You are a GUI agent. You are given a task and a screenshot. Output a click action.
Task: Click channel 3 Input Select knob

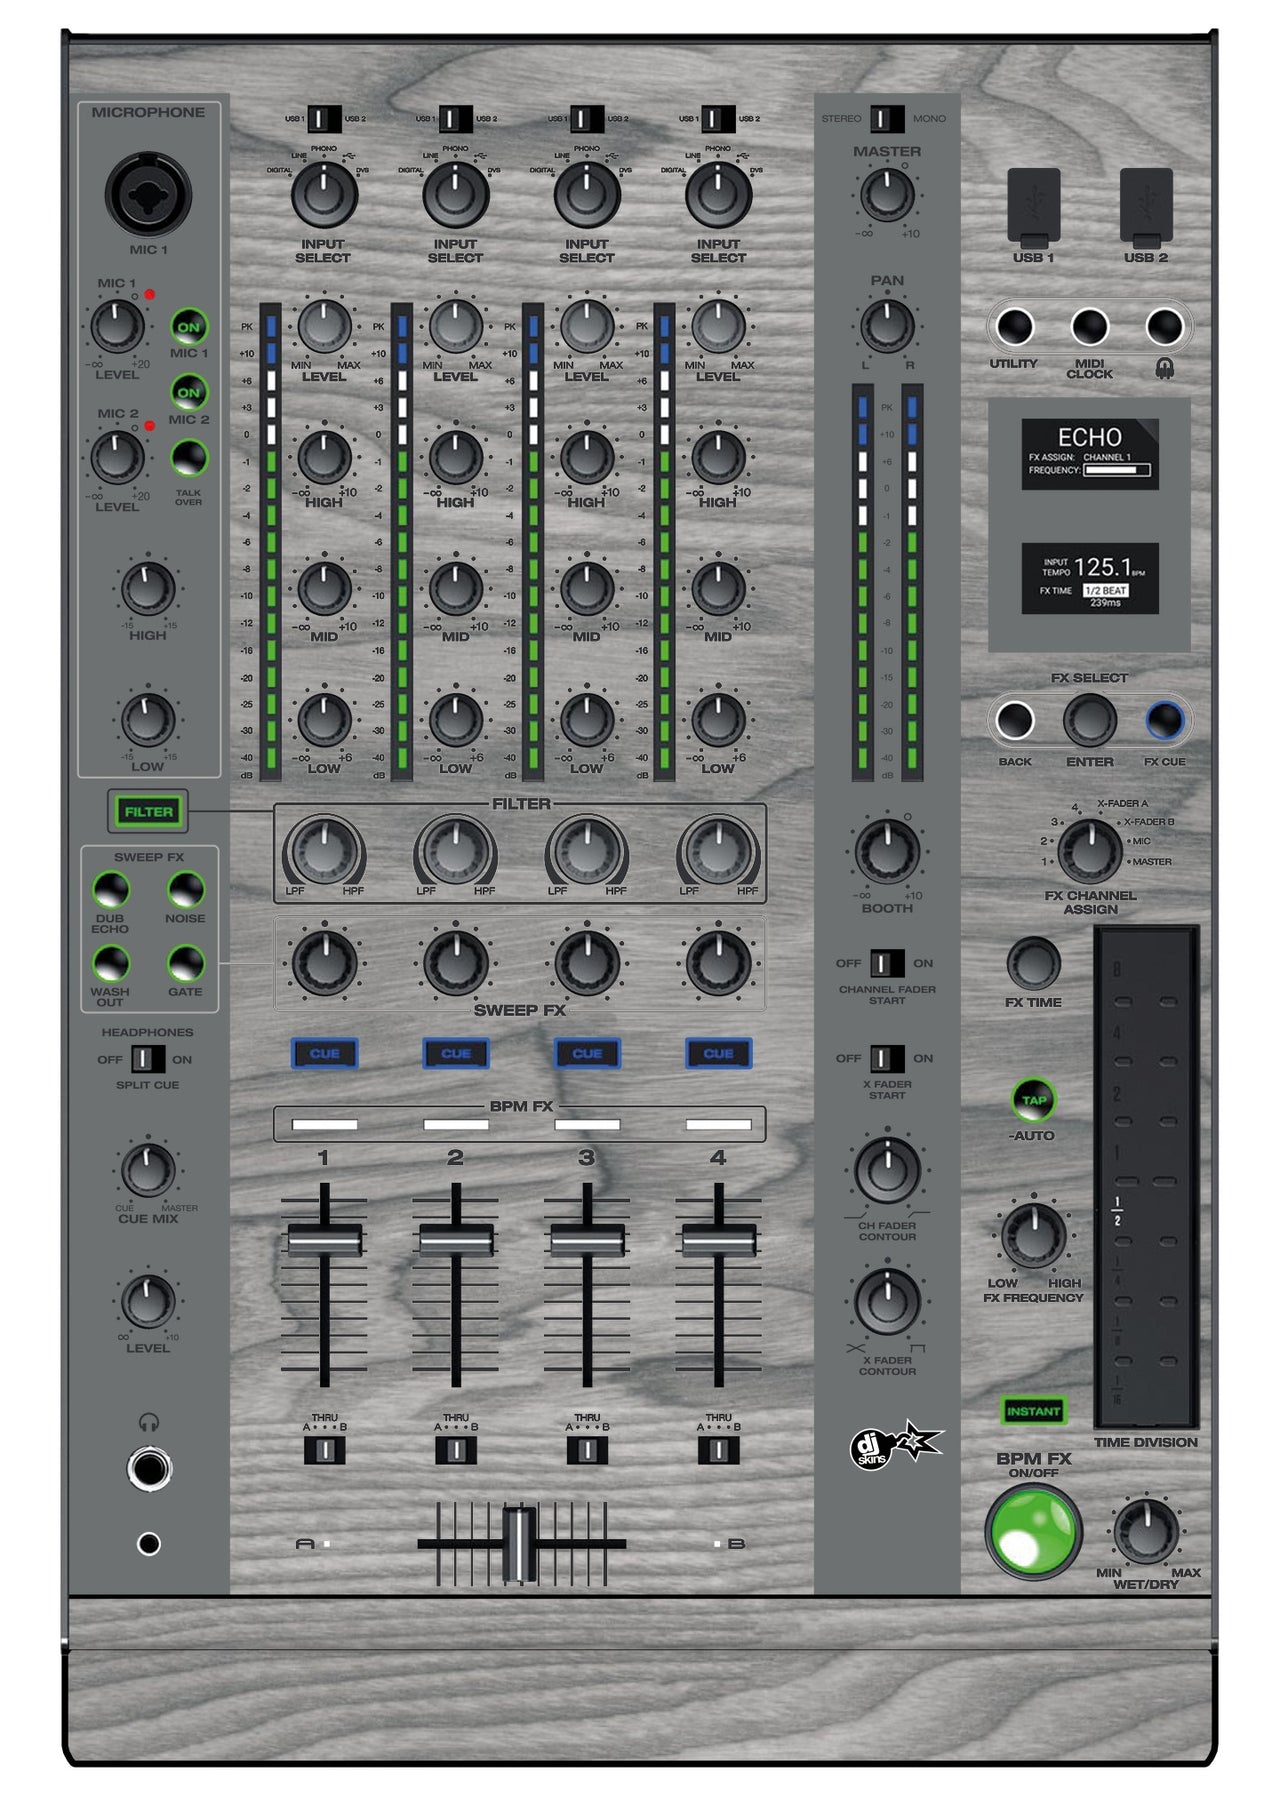coord(587,195)
